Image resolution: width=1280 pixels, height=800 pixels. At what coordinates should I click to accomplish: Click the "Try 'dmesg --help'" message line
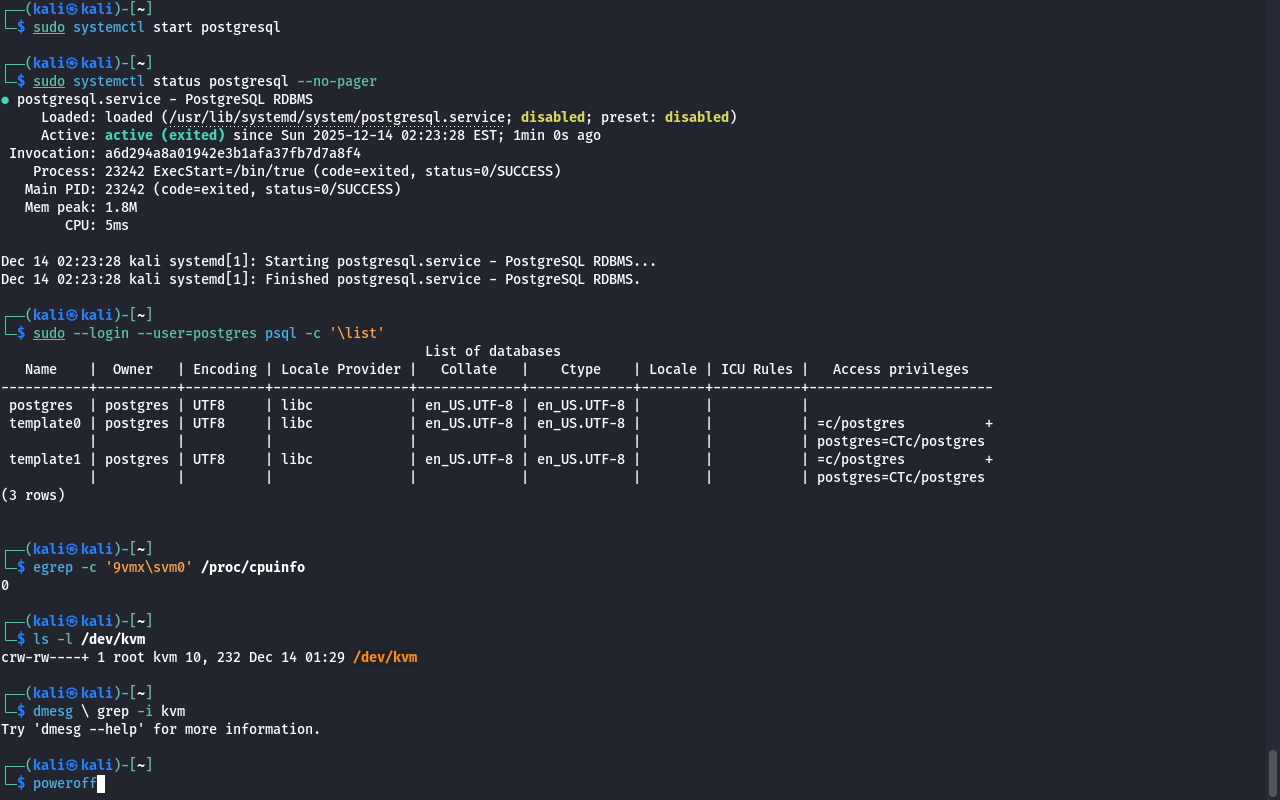161,729
